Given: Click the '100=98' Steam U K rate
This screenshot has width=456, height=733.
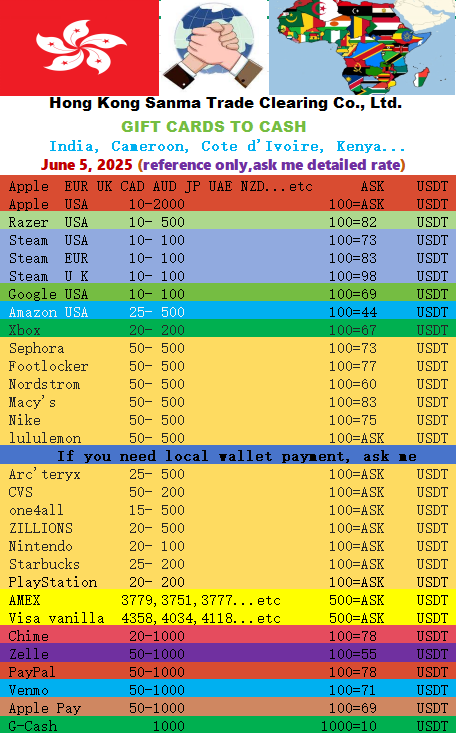Looking at the screenshot, I should (353, 276).
